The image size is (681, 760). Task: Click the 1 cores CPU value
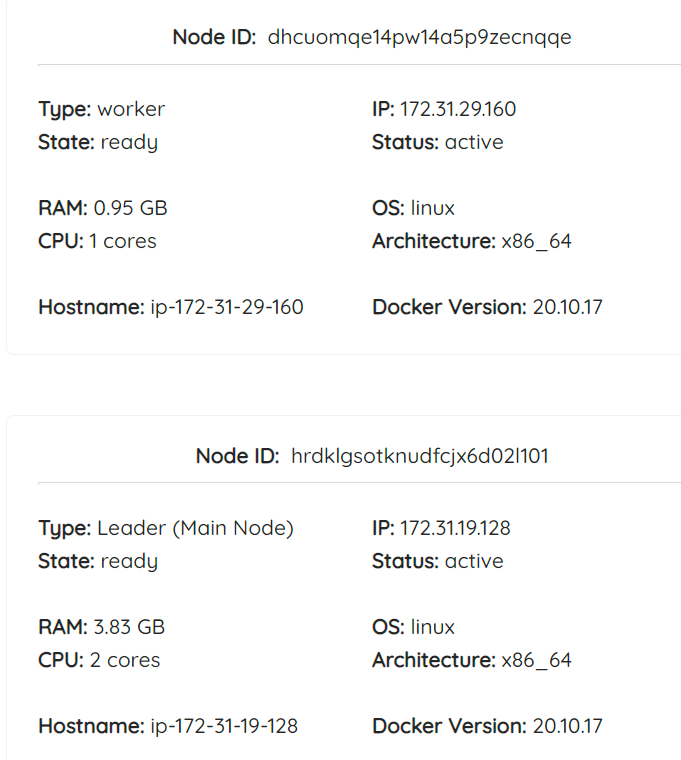tap(123, 241)
